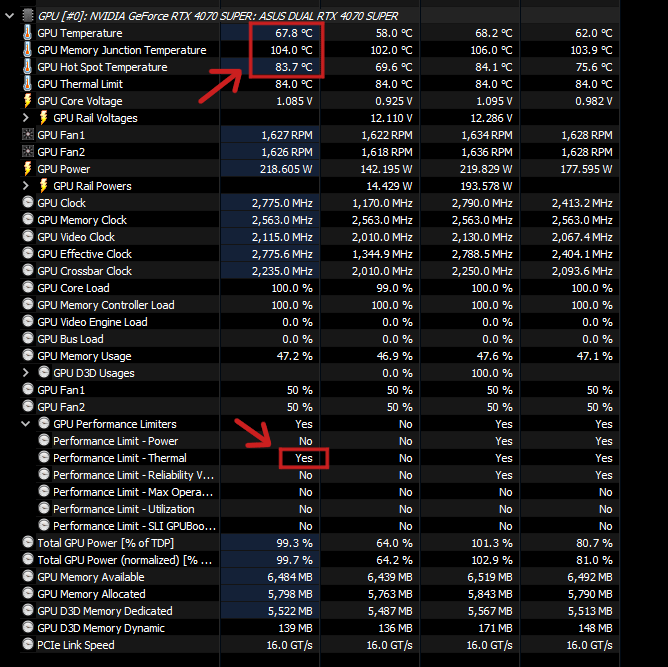This screenshot has width=668, height=667.
Task: Click thermometer icon beside GPU Memory Junction Temperature
Action: (28, 50)
